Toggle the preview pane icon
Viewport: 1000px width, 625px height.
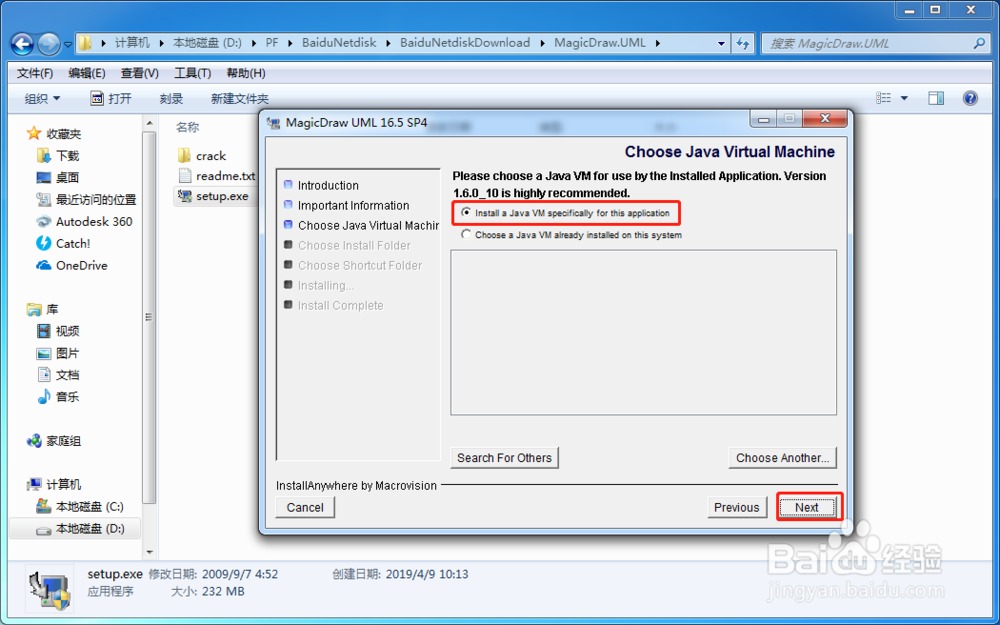click(936, 98)
